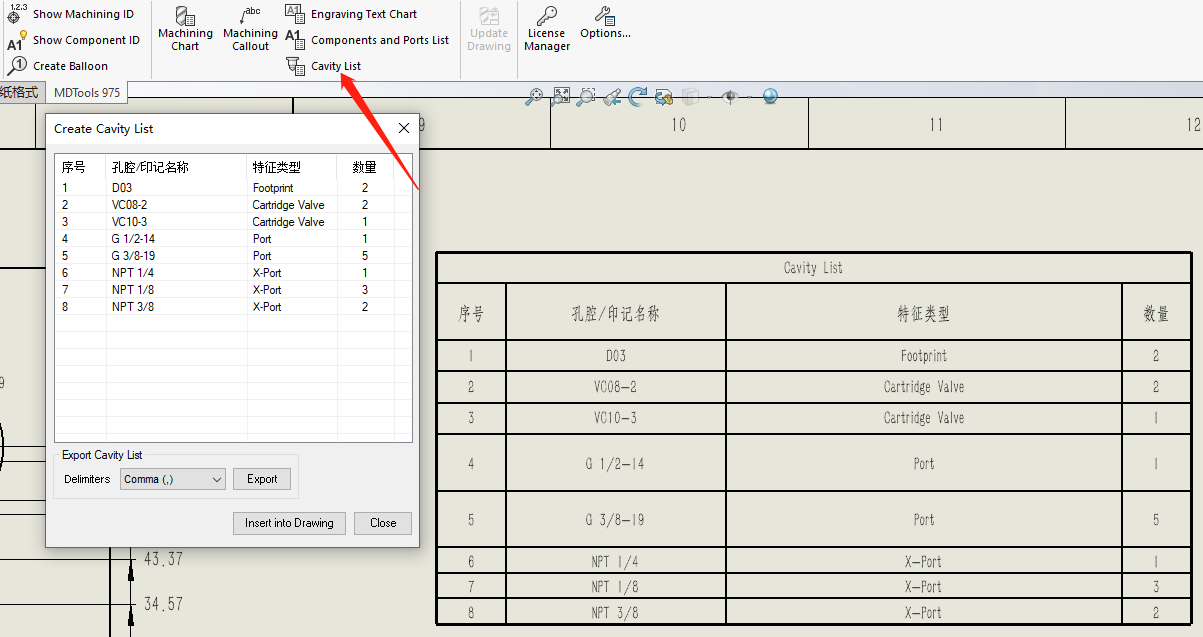Click the VC08-2 cell in drawing table
The height and width of the screenshot is (637, 1203).
coord(615,387)
